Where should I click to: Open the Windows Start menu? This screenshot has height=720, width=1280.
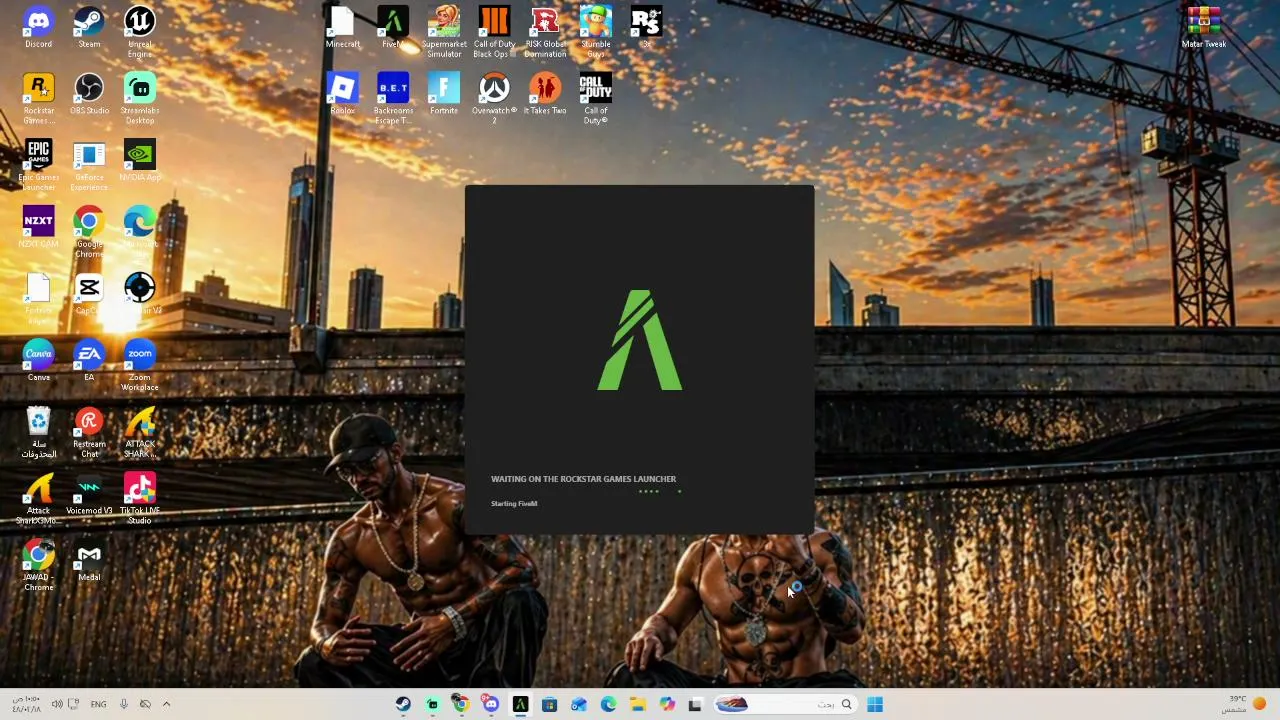click(x=875, y=704)
